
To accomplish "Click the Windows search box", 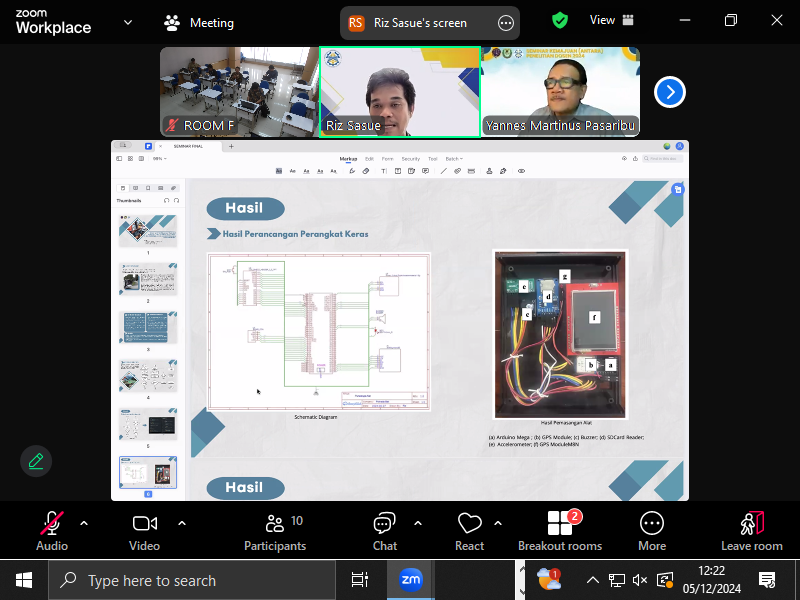I will (x=192, y=580).
